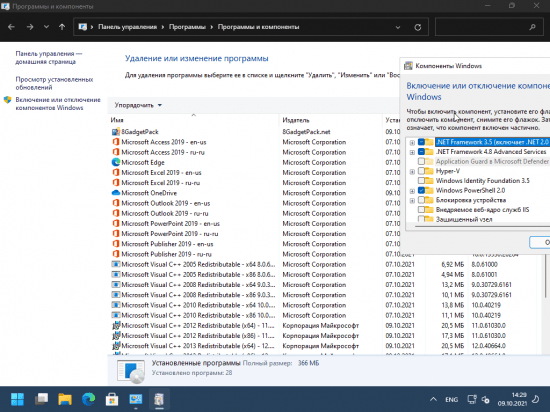Switch to Control Panel taskbar icon
The width and height of the screenshot is (550, 412).
click(135, 399)
